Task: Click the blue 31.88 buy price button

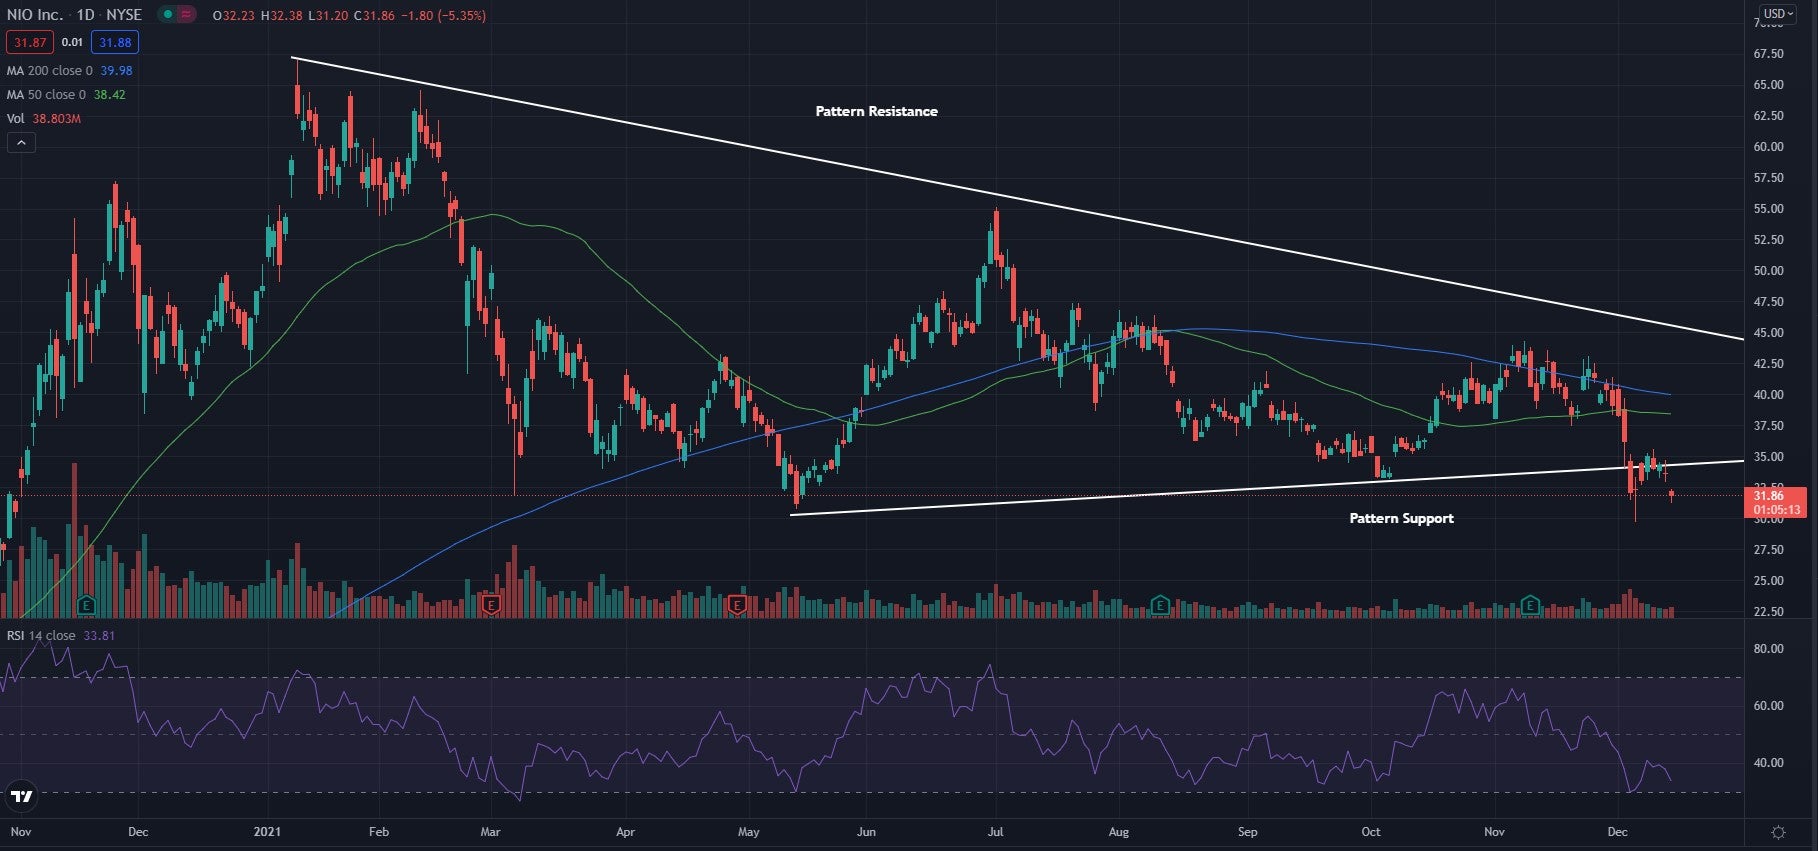Action: point(115,42)
